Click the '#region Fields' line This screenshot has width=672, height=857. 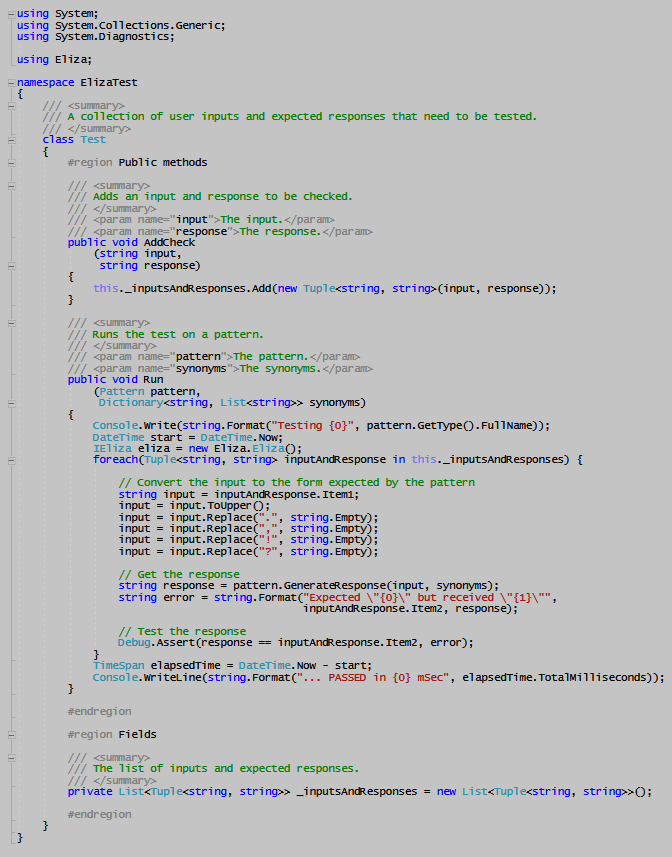click(112, 734)
